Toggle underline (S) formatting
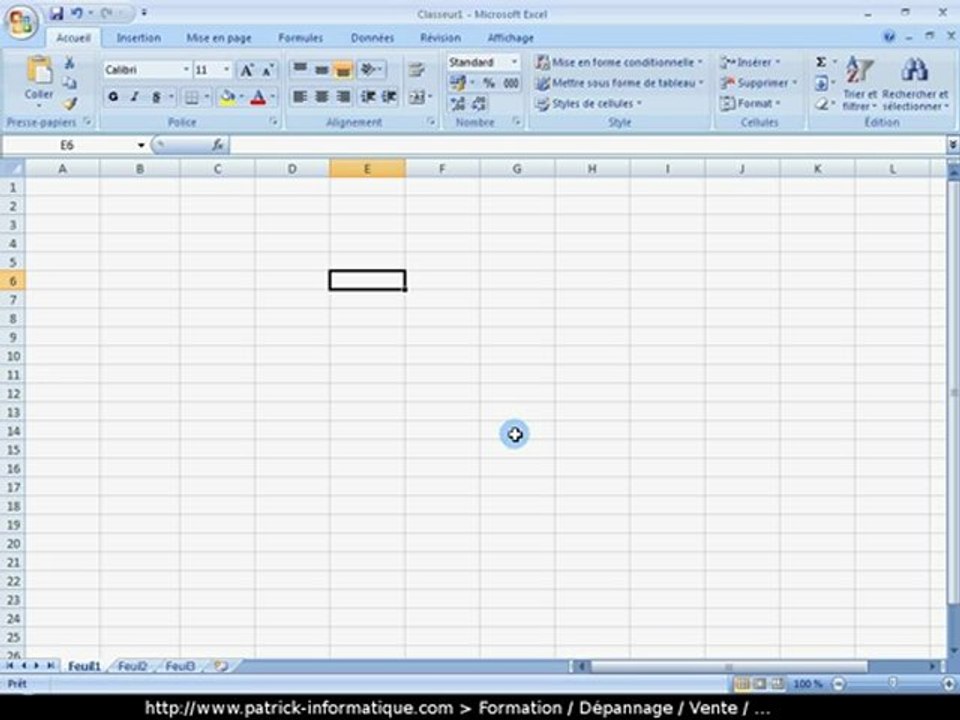This screenshot has height=720, width=960. [157, 97]
